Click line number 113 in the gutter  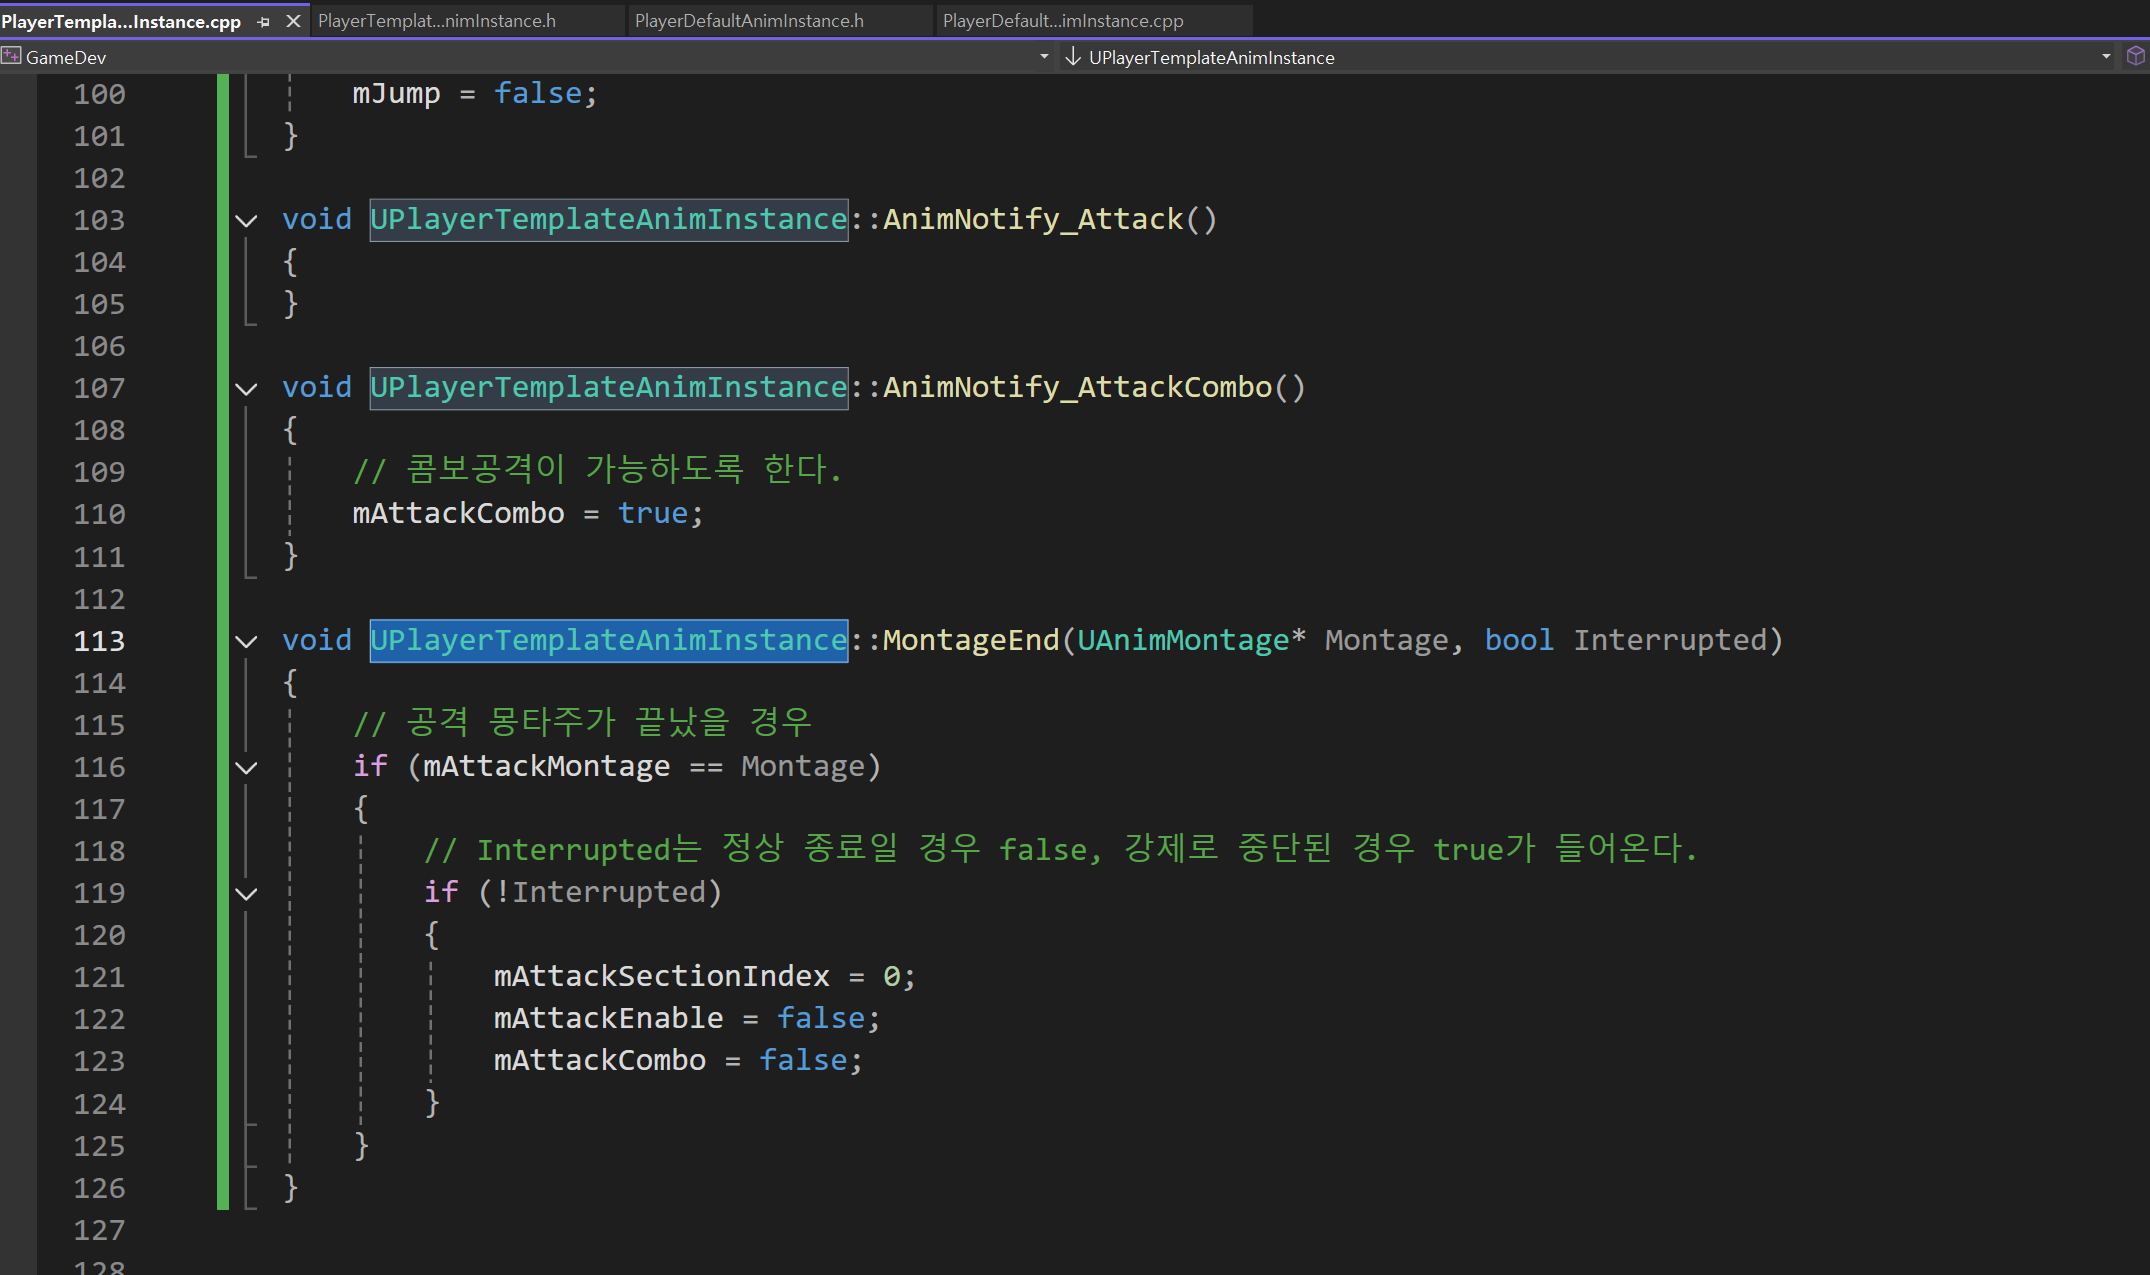tap(99, 641)
